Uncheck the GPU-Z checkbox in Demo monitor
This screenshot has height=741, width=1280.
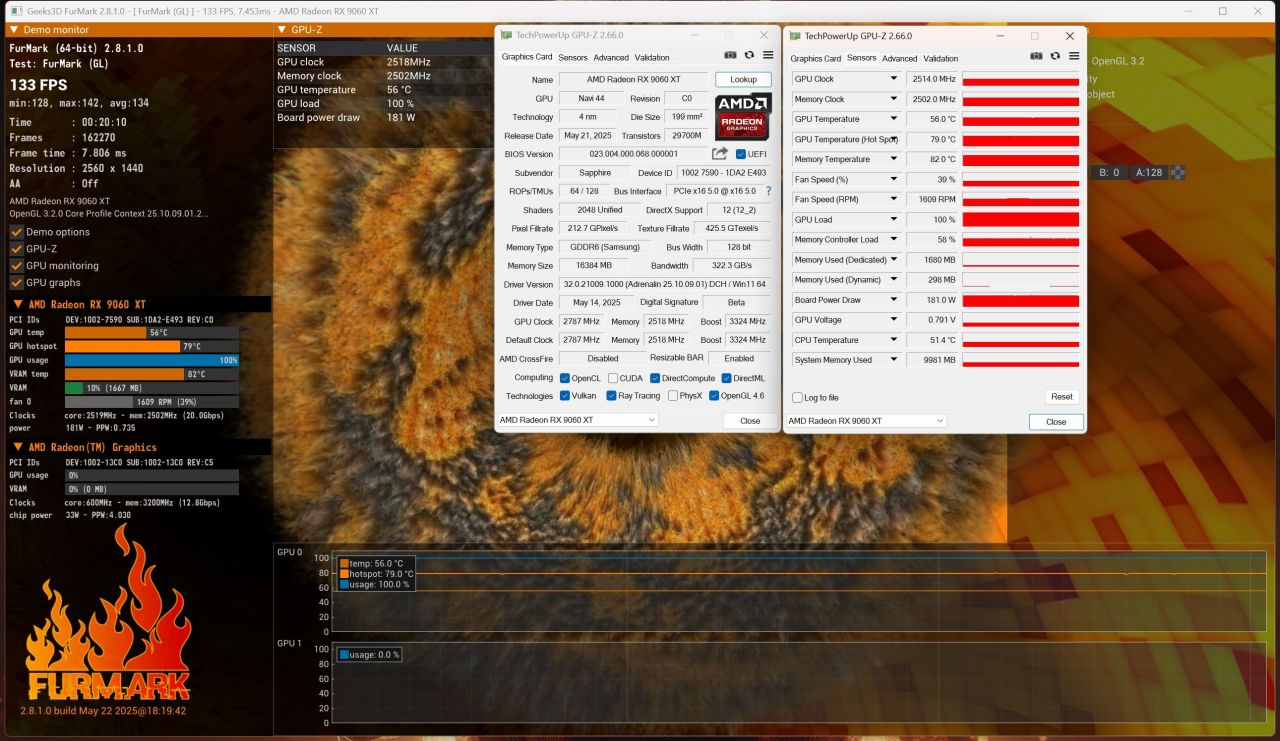click(16, 249)
